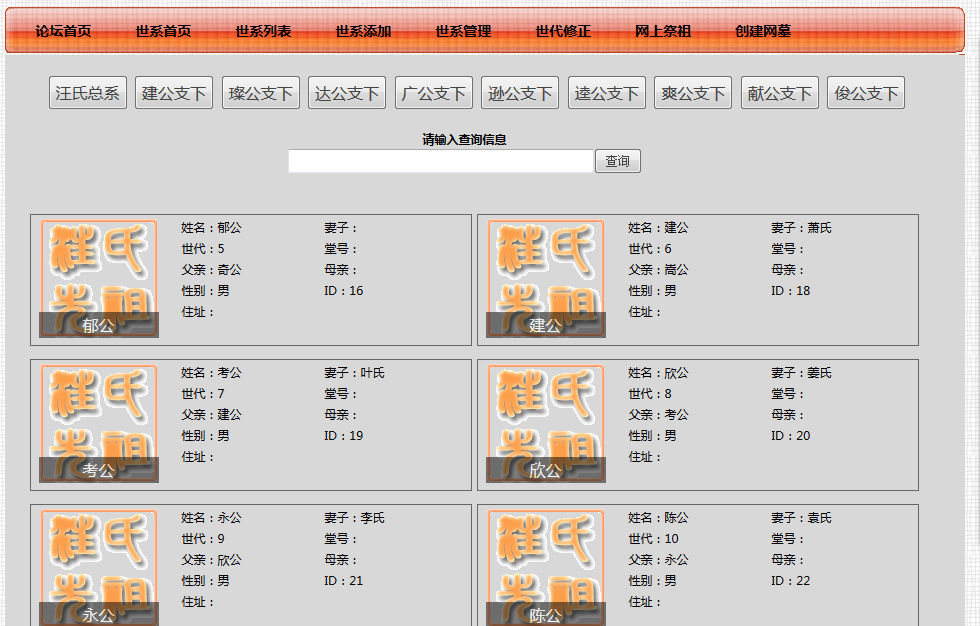This screenshot has height=626, width=980.
Task: Click the text ID：21
Action: click(x=343, y=581)
